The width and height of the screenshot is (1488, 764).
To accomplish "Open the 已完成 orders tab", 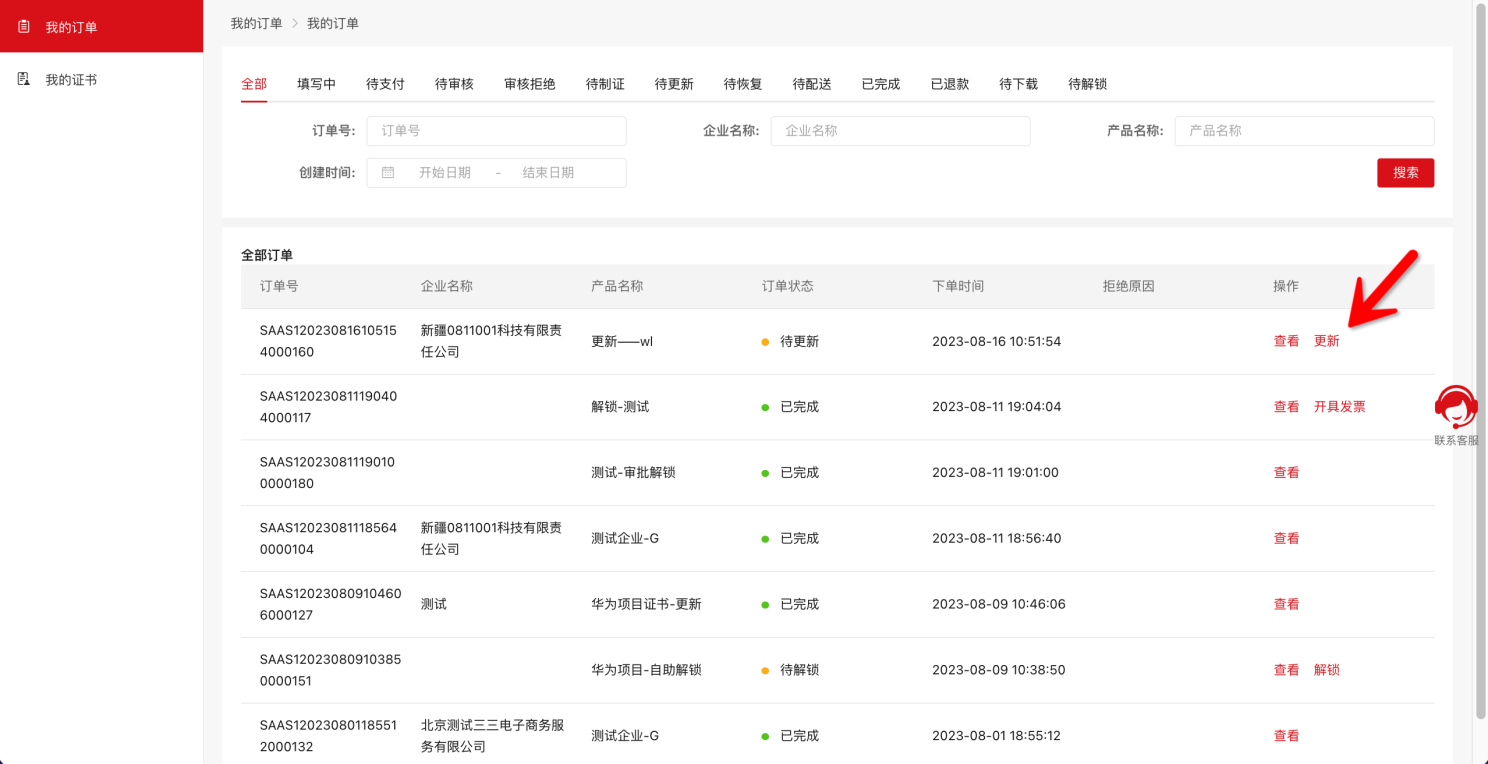I will pos(880,84).
